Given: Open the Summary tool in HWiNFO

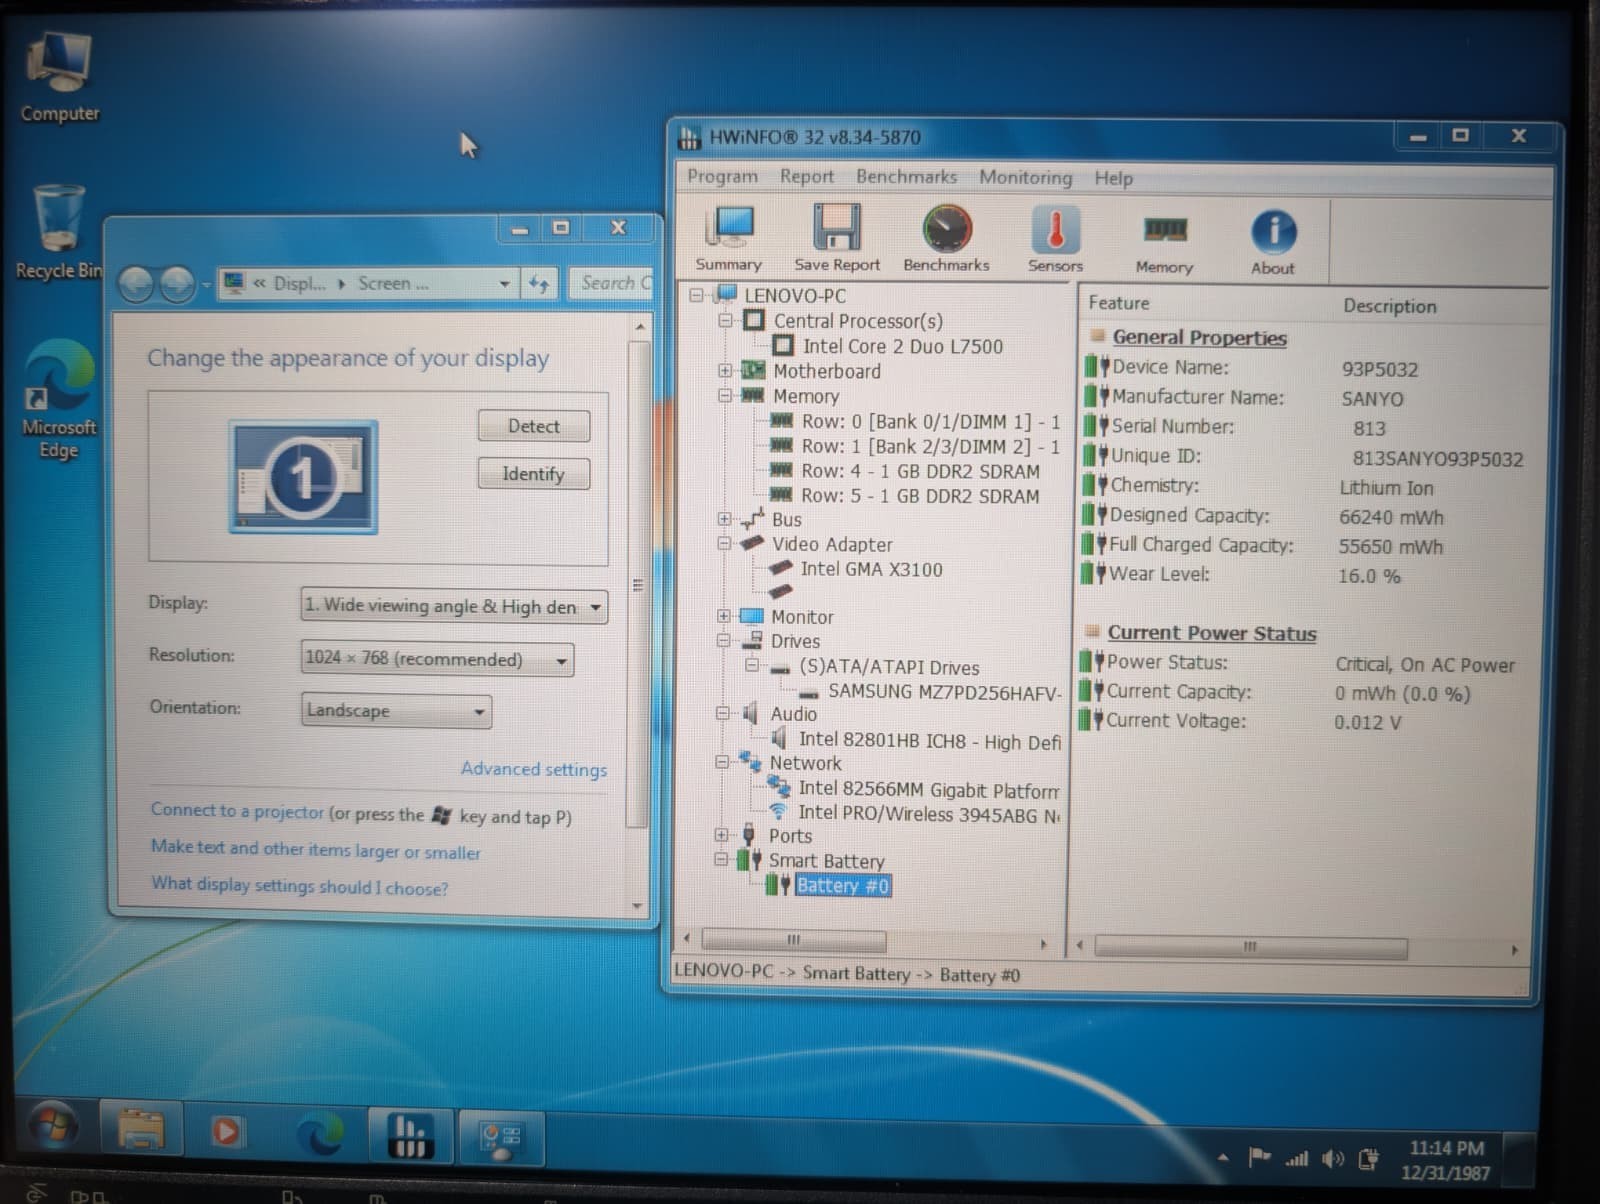Looking at the screenshot, I should 729,238.
